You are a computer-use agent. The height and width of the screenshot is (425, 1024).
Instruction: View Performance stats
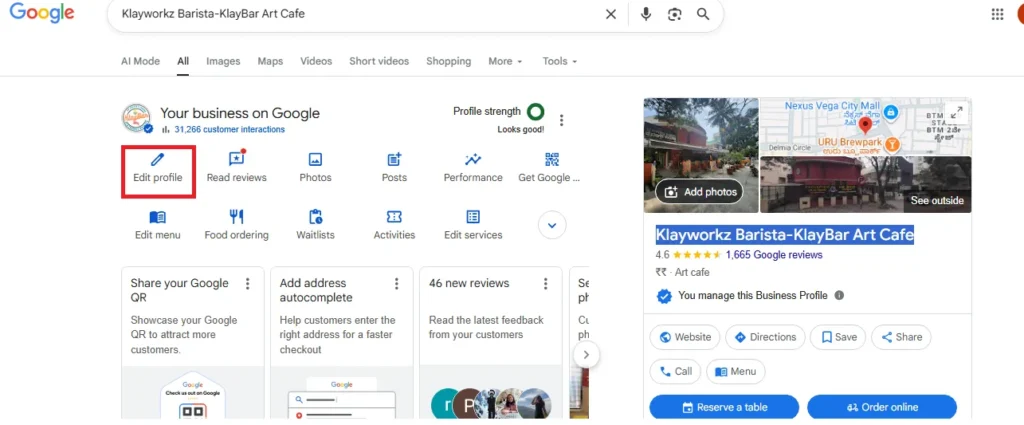(x=473, y=168)
